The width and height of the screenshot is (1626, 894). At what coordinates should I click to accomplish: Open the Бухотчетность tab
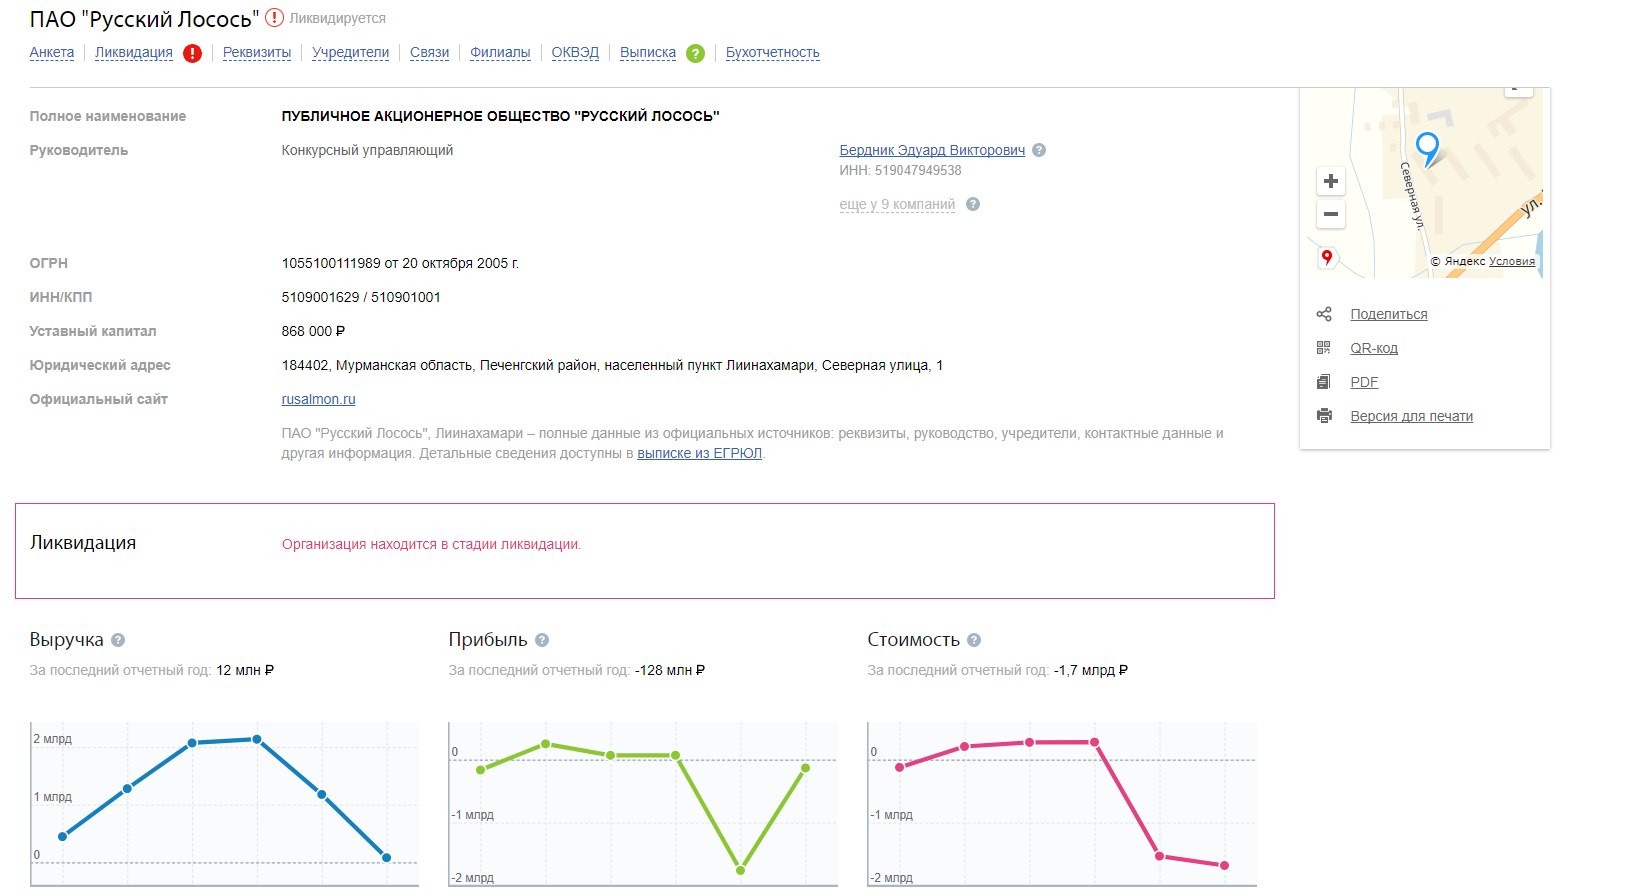pyautogui.click(x=773, y=53)
